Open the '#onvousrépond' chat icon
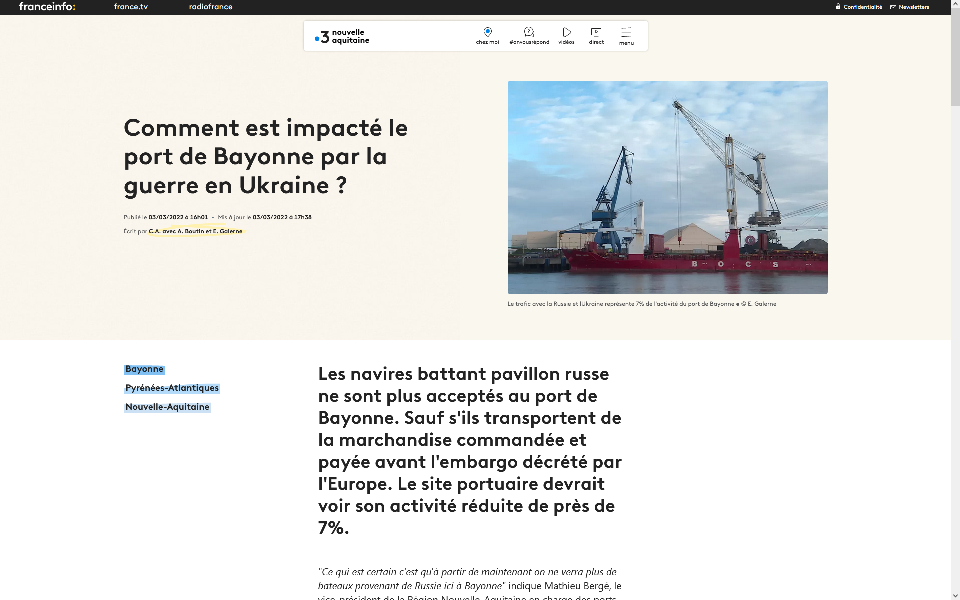 coord(529,34)
